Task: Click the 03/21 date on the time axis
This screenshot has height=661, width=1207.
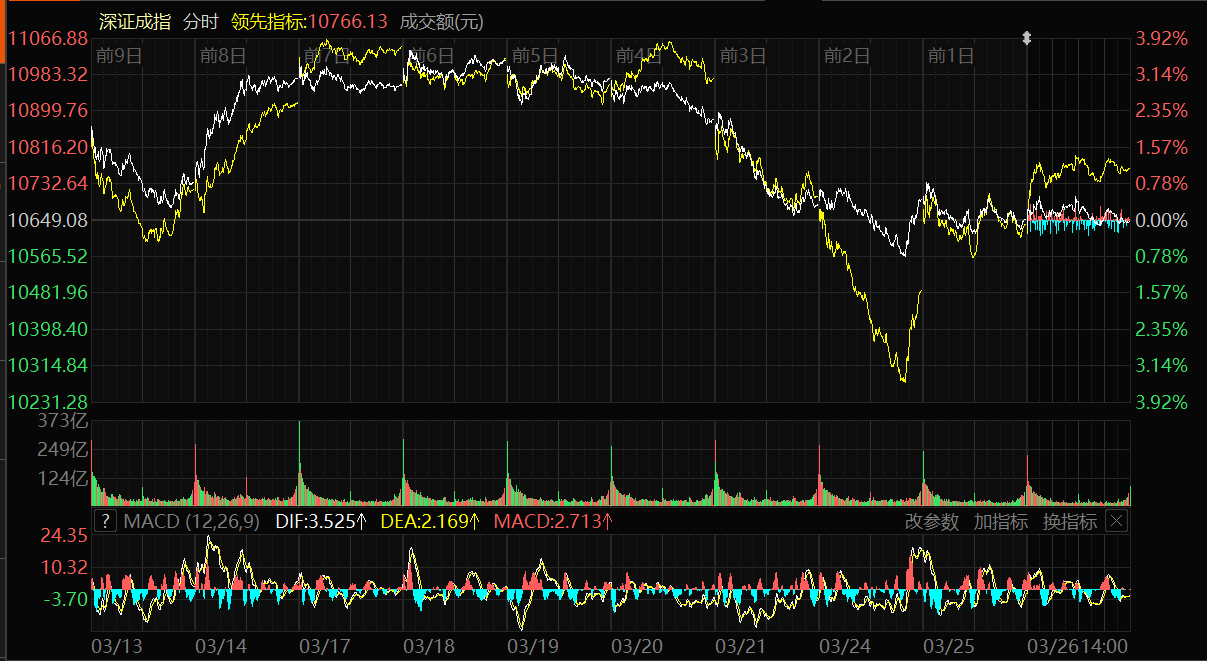Action: (741, 647)
